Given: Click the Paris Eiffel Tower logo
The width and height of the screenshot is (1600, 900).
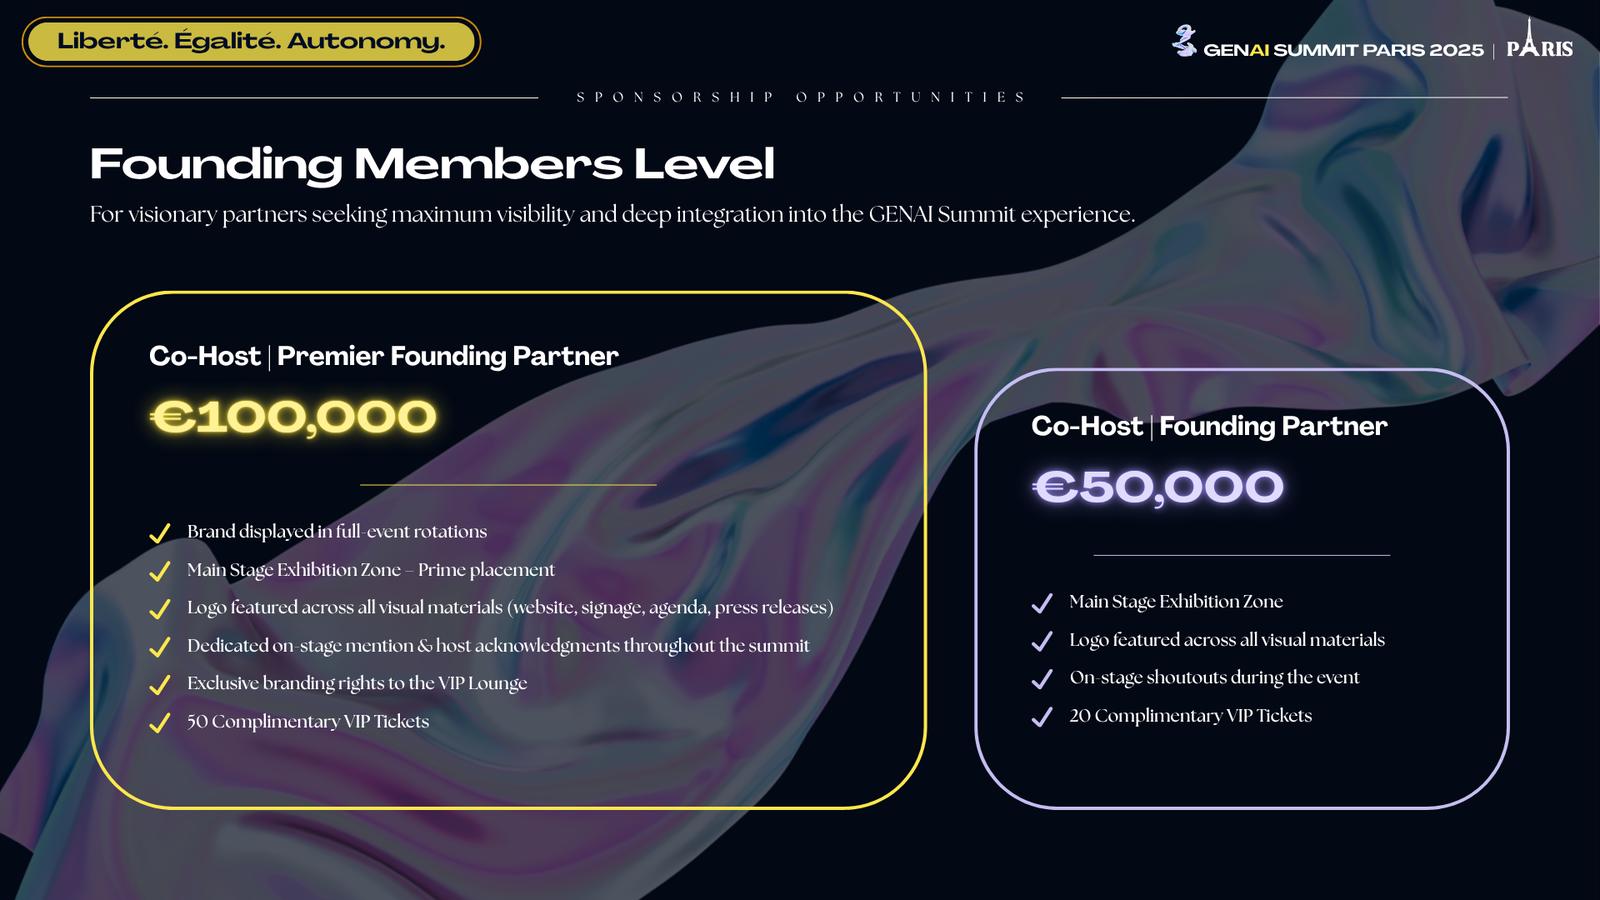Looking at the screenshot, I should 1539,40.
